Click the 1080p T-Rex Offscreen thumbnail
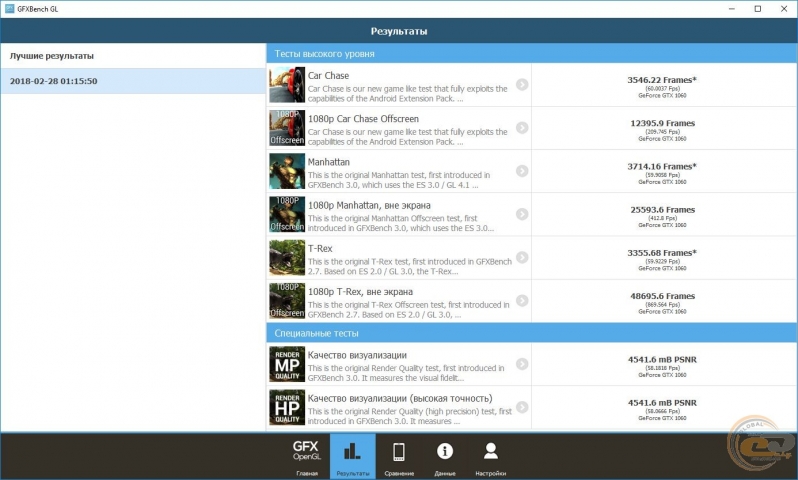 tap(287, 301)
